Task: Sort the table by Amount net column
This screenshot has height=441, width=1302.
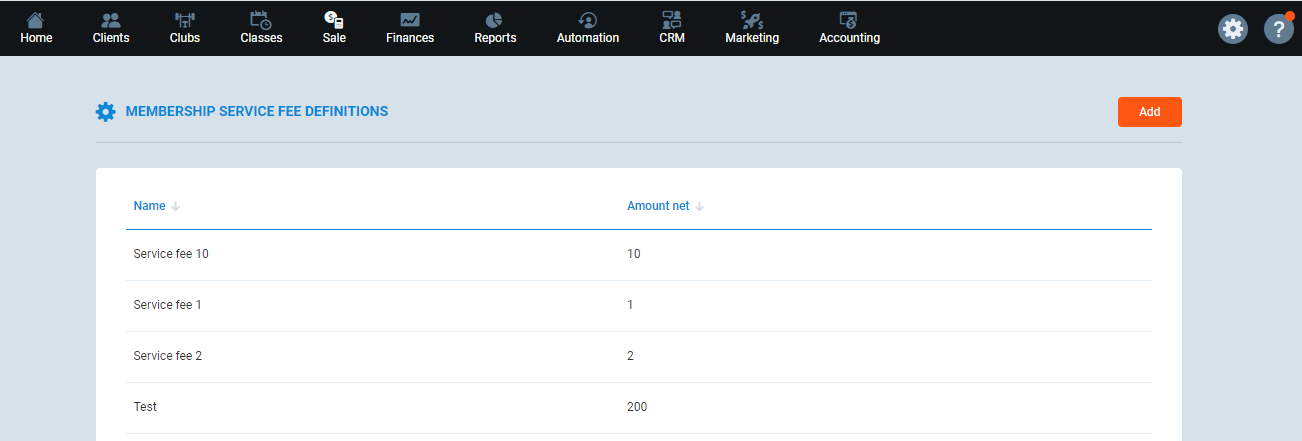Action: coord(658,206)
